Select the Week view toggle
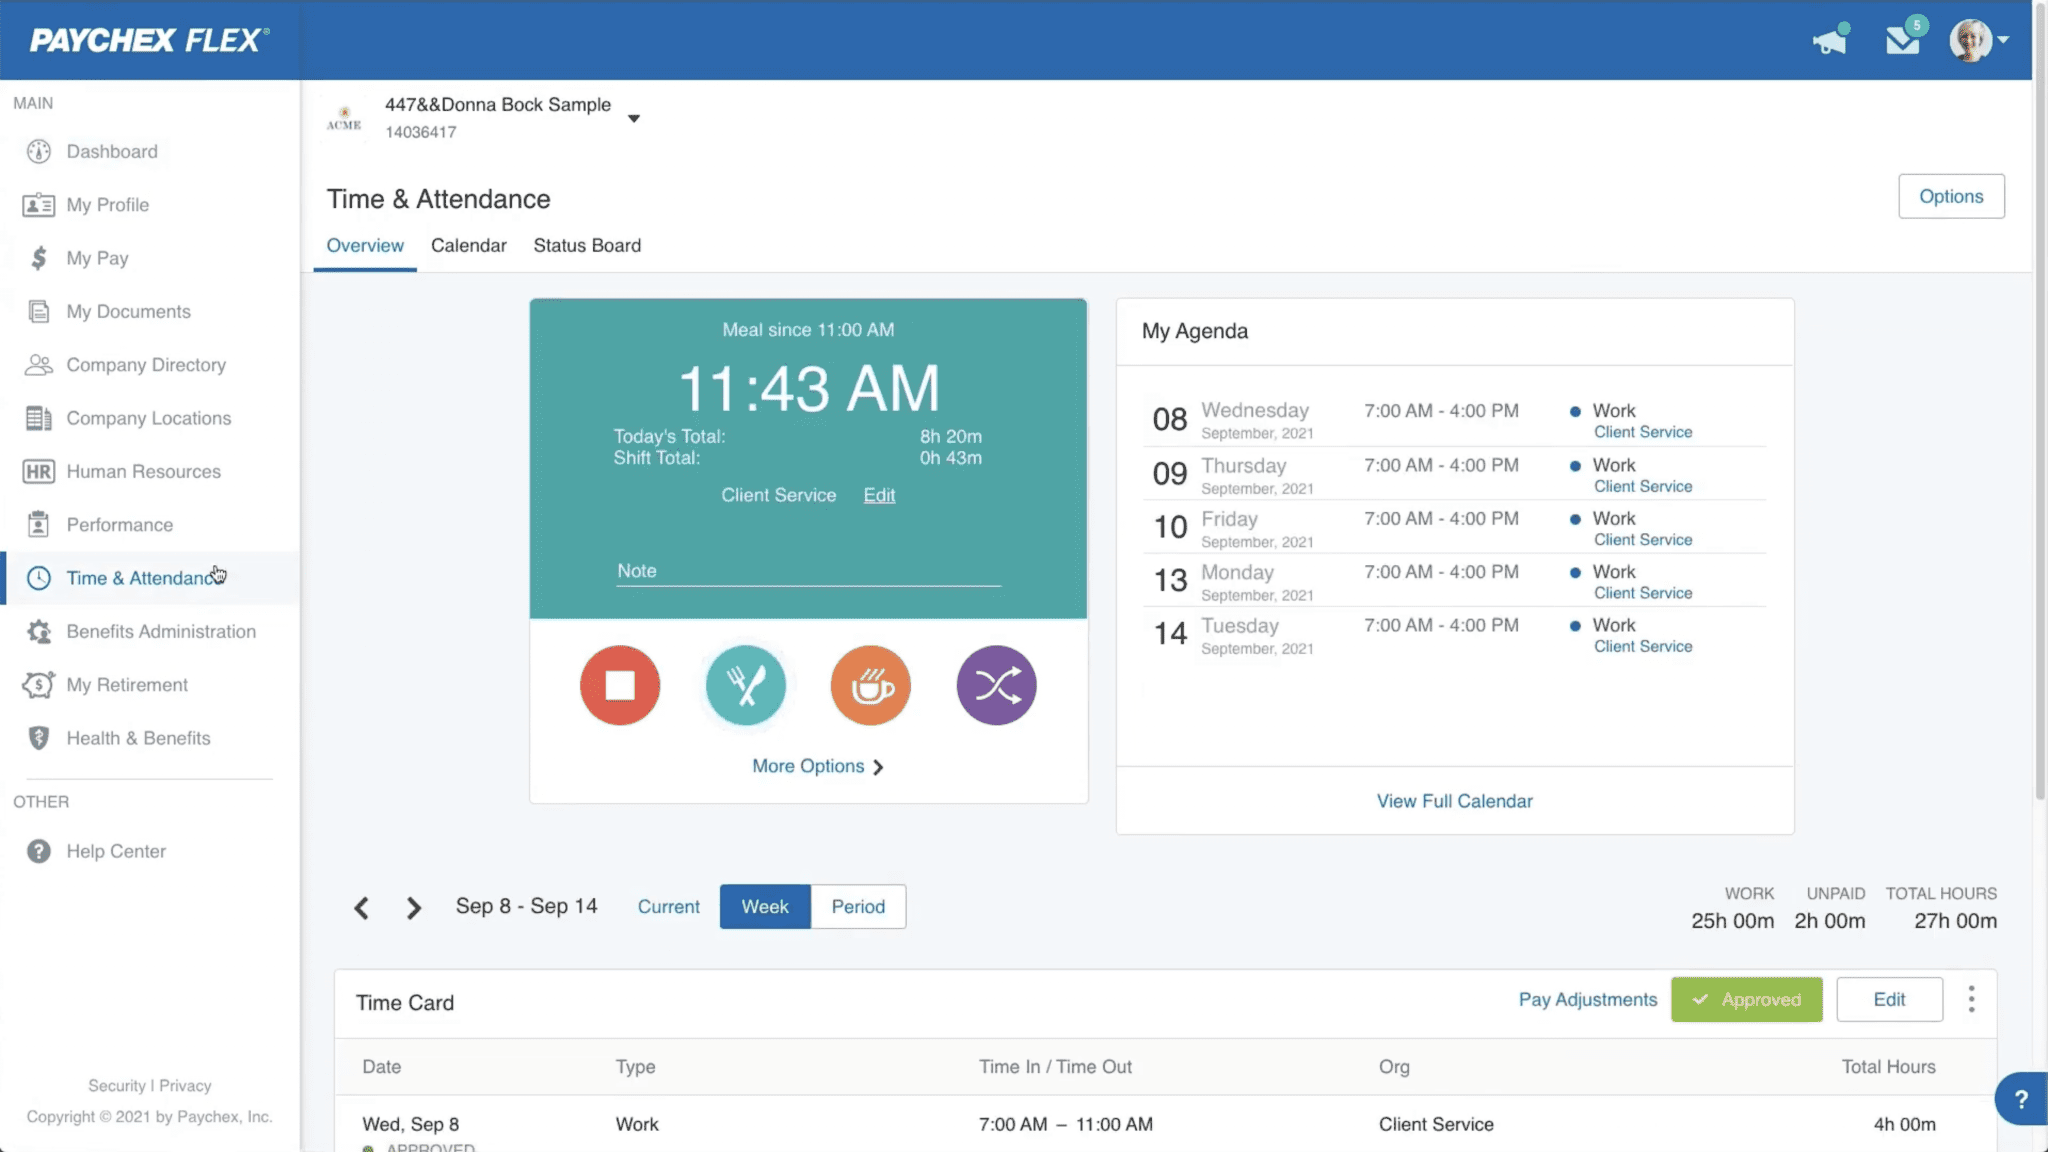 (764, 906)
